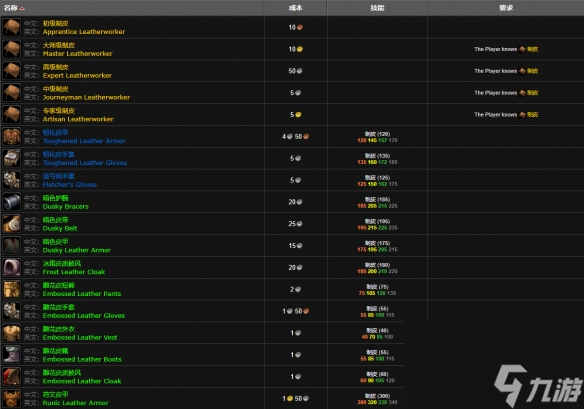Sort by the 成本 cost column header
Image resolution: width=584 pixels, height=409 pixels.
tap(295, 8)
